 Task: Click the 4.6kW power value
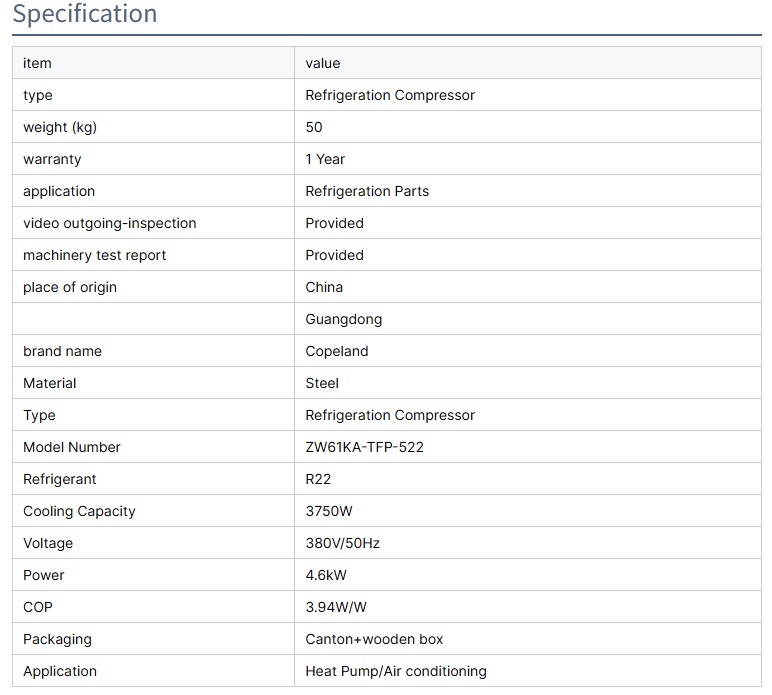326,575
